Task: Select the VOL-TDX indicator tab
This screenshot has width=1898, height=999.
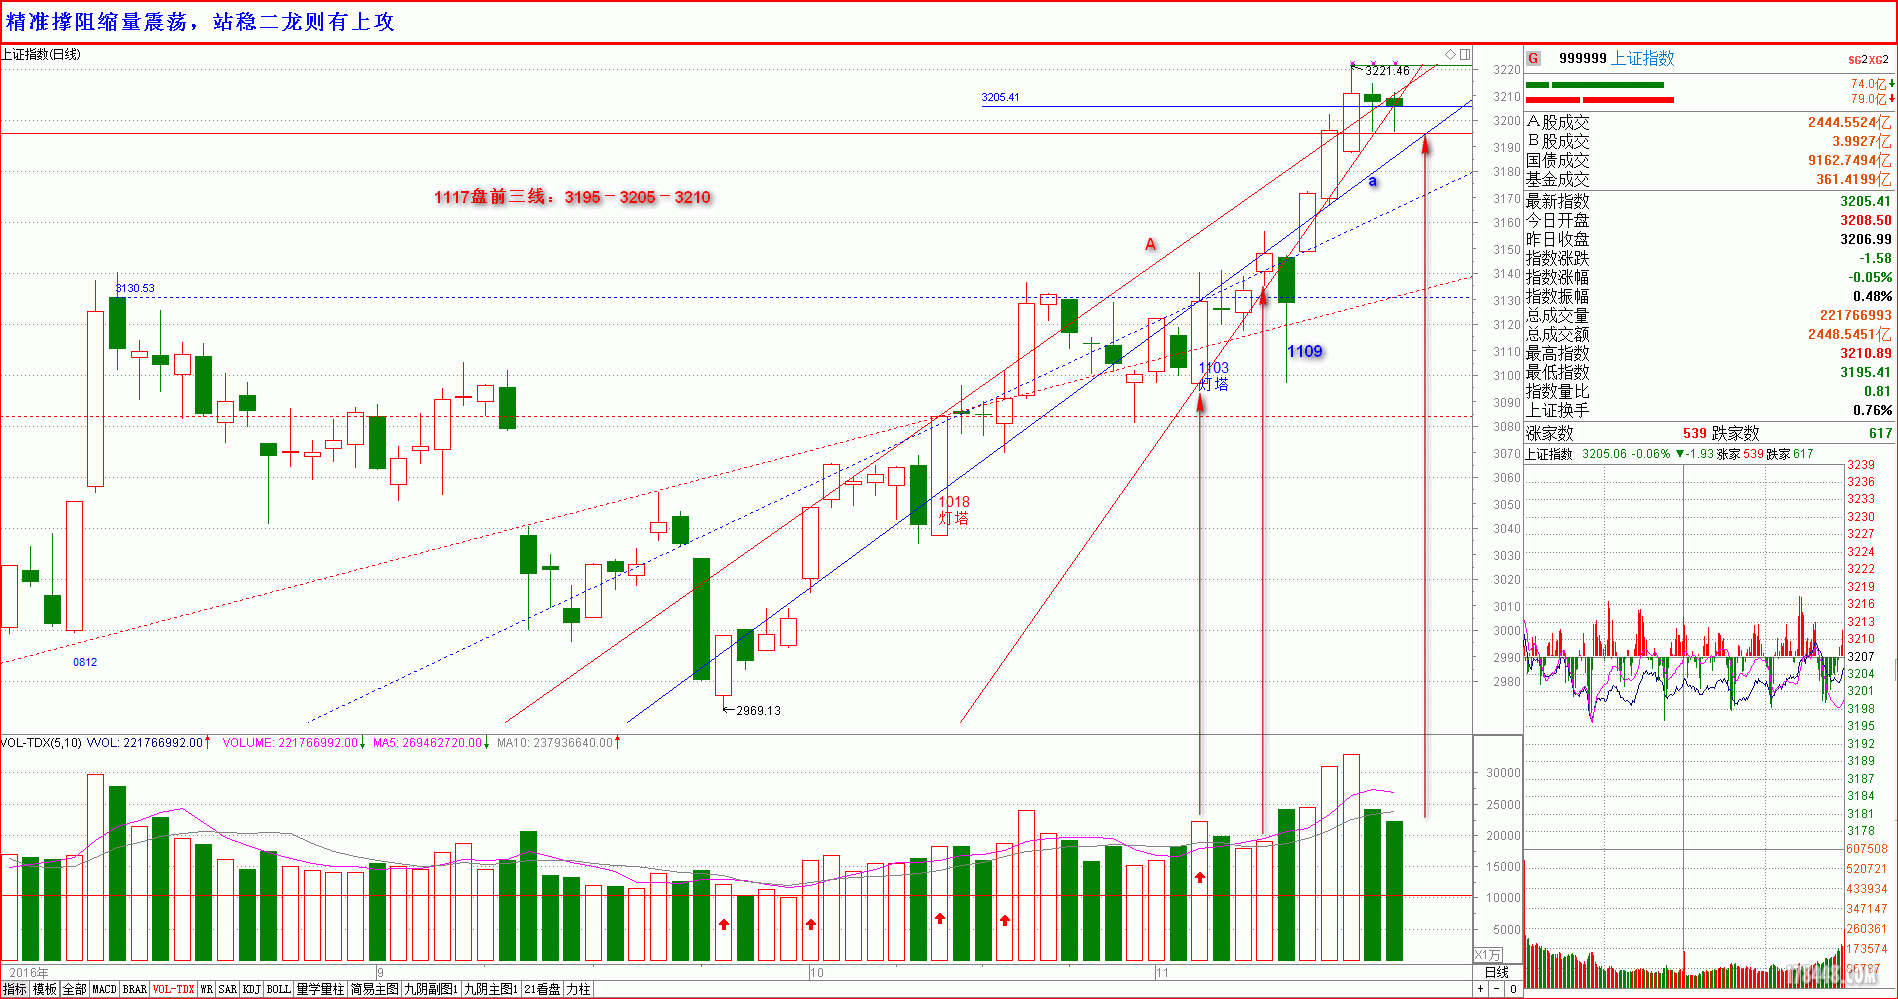Action: click(x=173, y=989)
